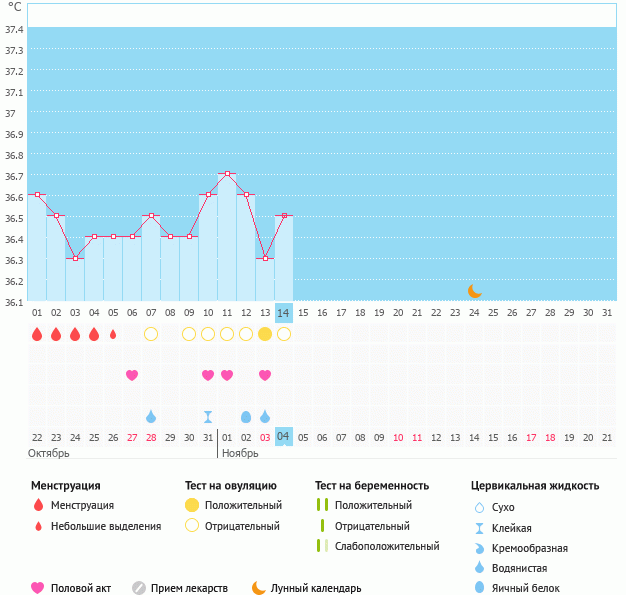This screenshot has height=595, width=626.
Task: Select the 36.7 peak temperature point on day 11
Action: (x=227, y=174)
